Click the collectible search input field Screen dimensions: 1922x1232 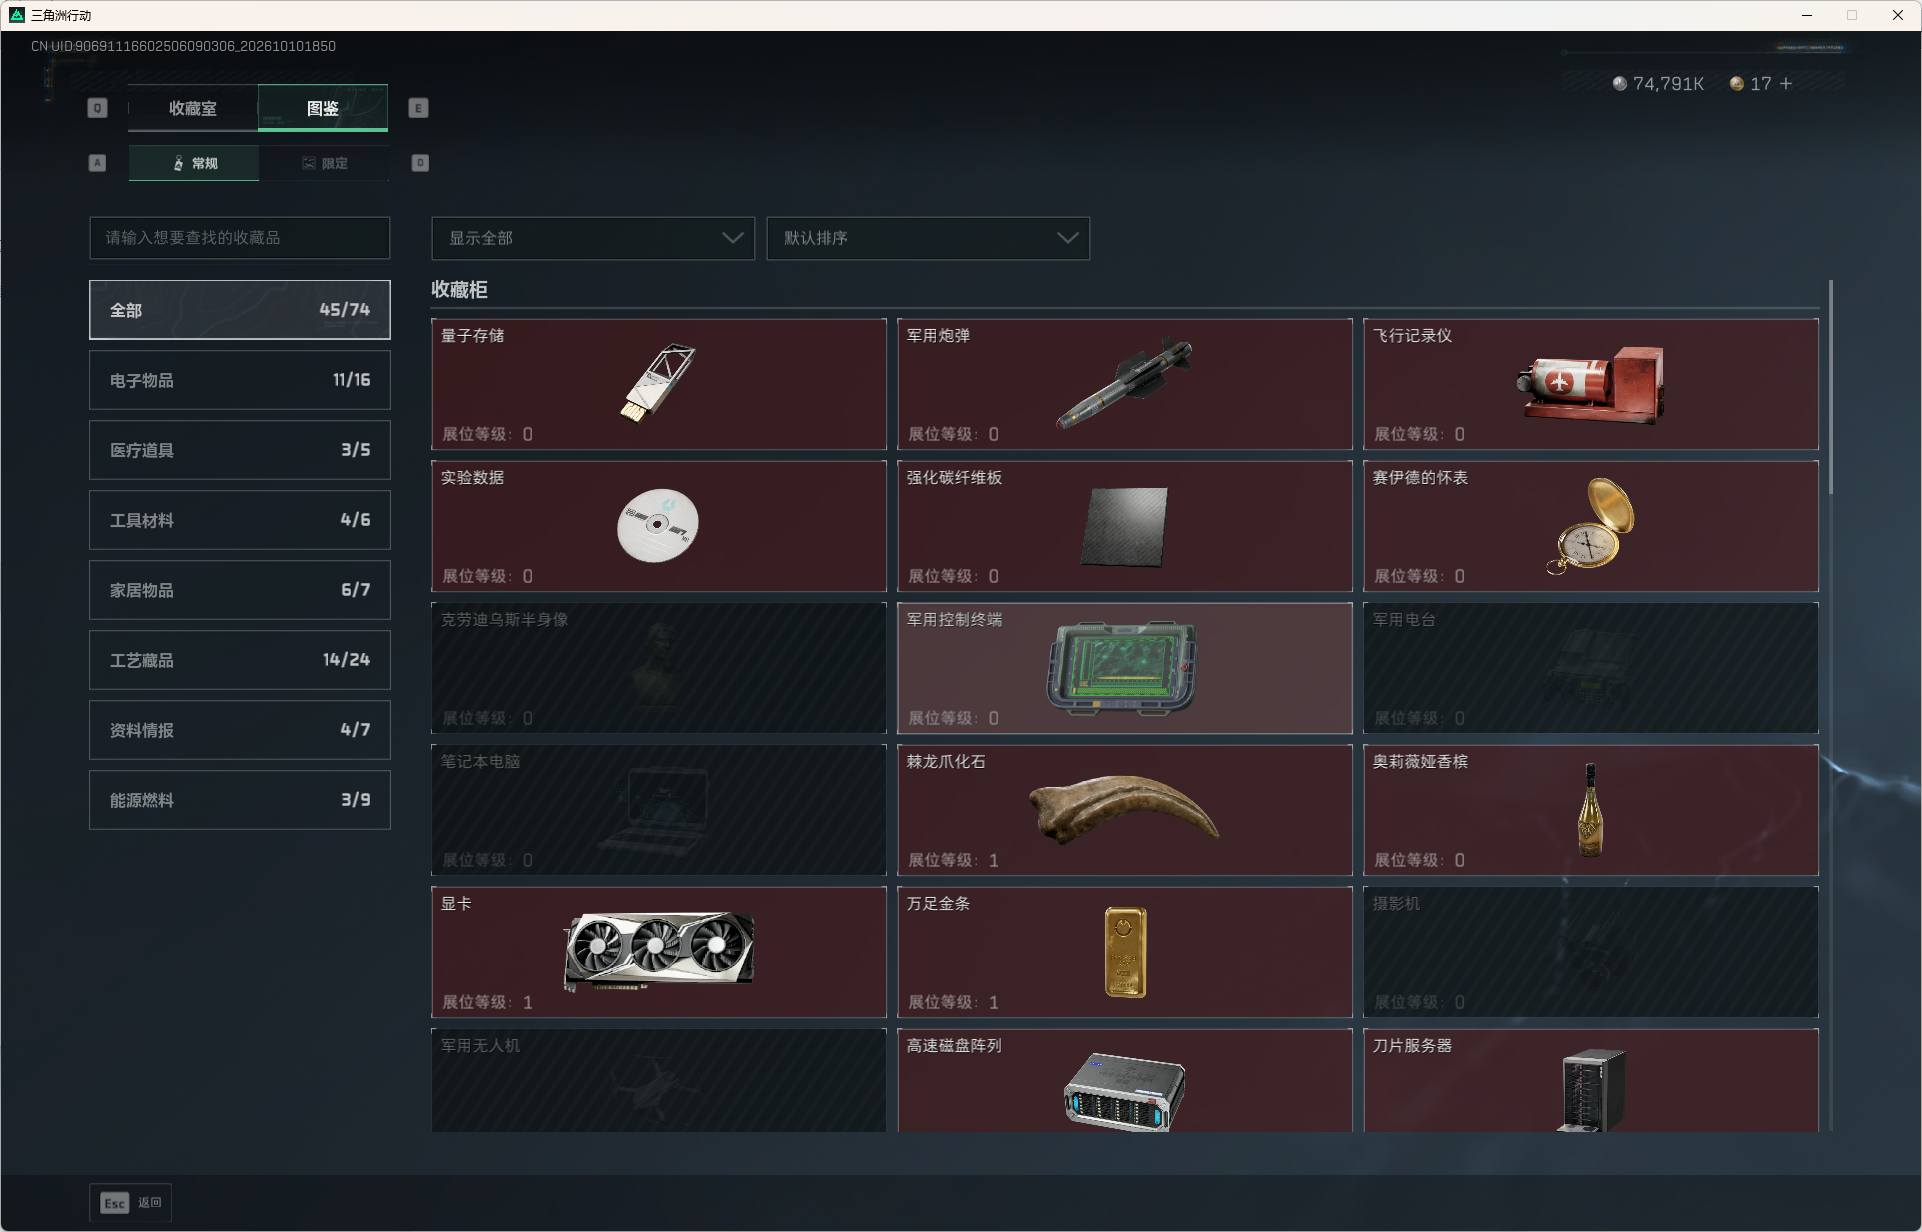pyautogui.click(x=240, y=238)
